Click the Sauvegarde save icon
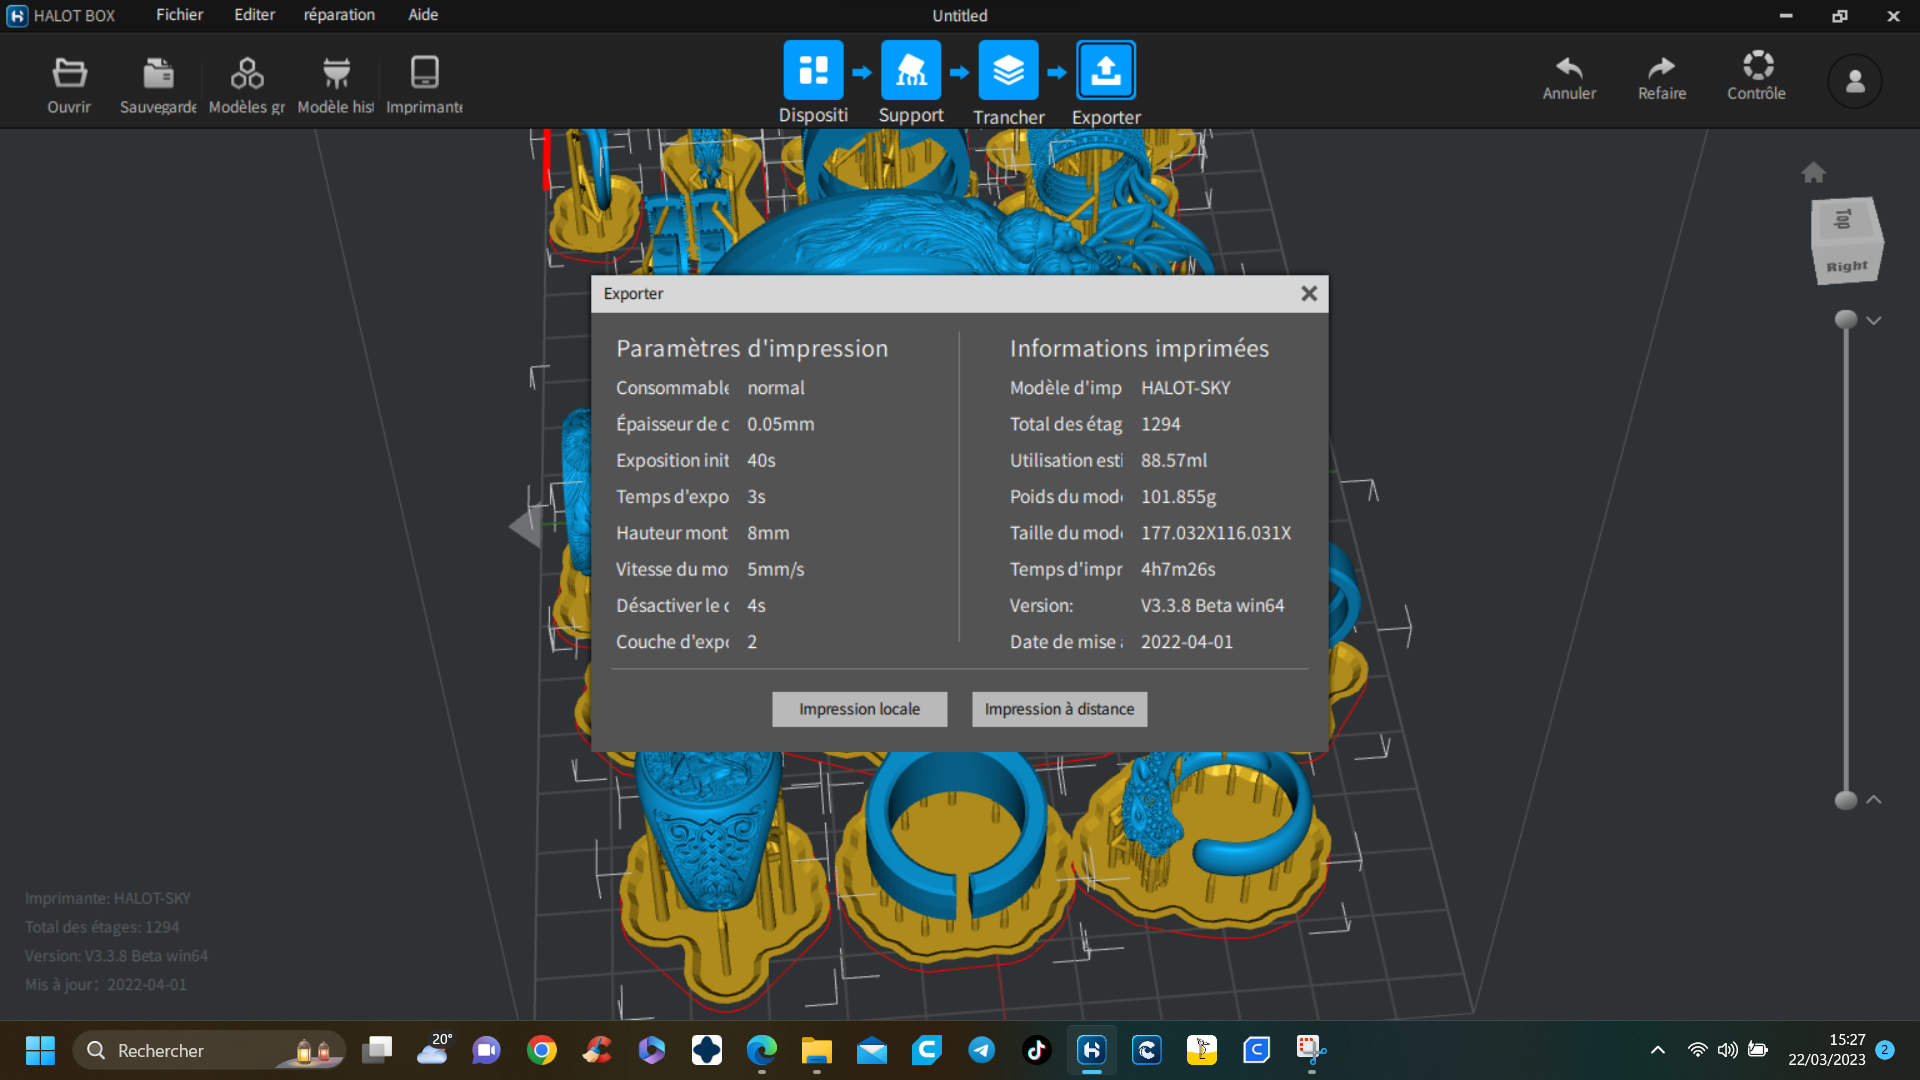This screenshot has width=1920, height=1080. 158,73
